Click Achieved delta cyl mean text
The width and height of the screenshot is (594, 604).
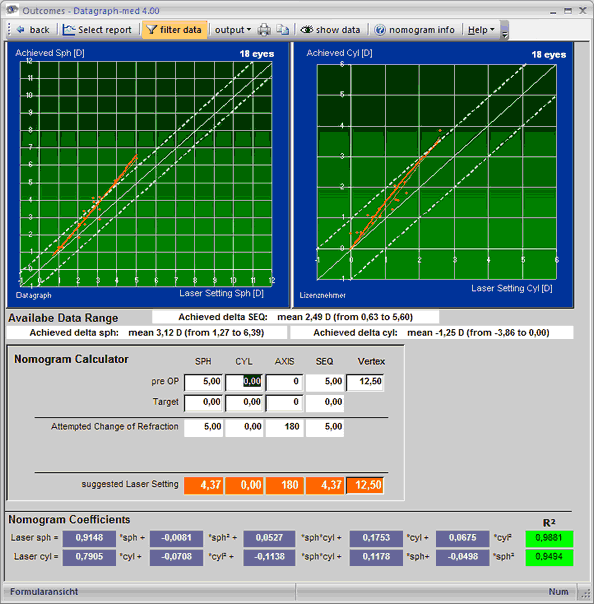(x=431, y=333)
